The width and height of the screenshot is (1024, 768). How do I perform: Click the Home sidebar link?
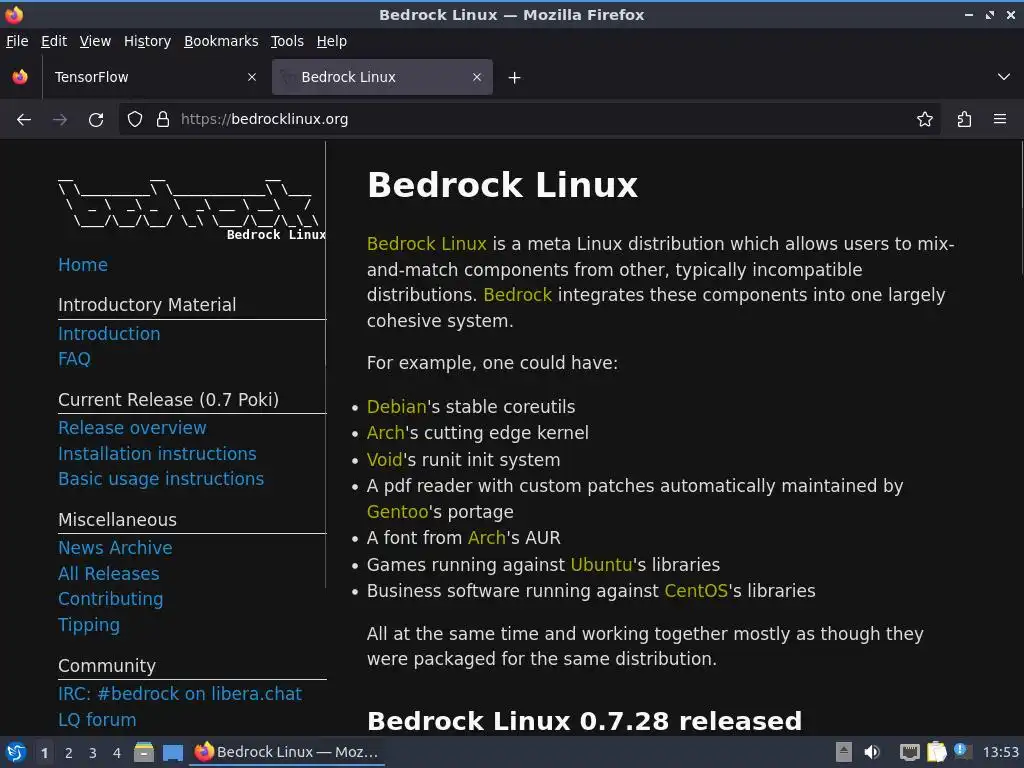click(83, 265)
